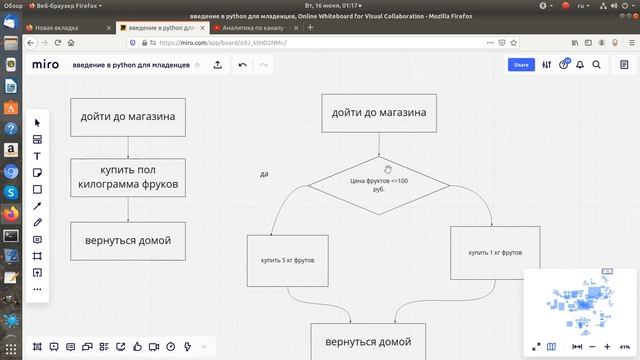Open activity lightning bolt icon
Image resolution: width=640 pixels, height=360 pixels.
187,347
